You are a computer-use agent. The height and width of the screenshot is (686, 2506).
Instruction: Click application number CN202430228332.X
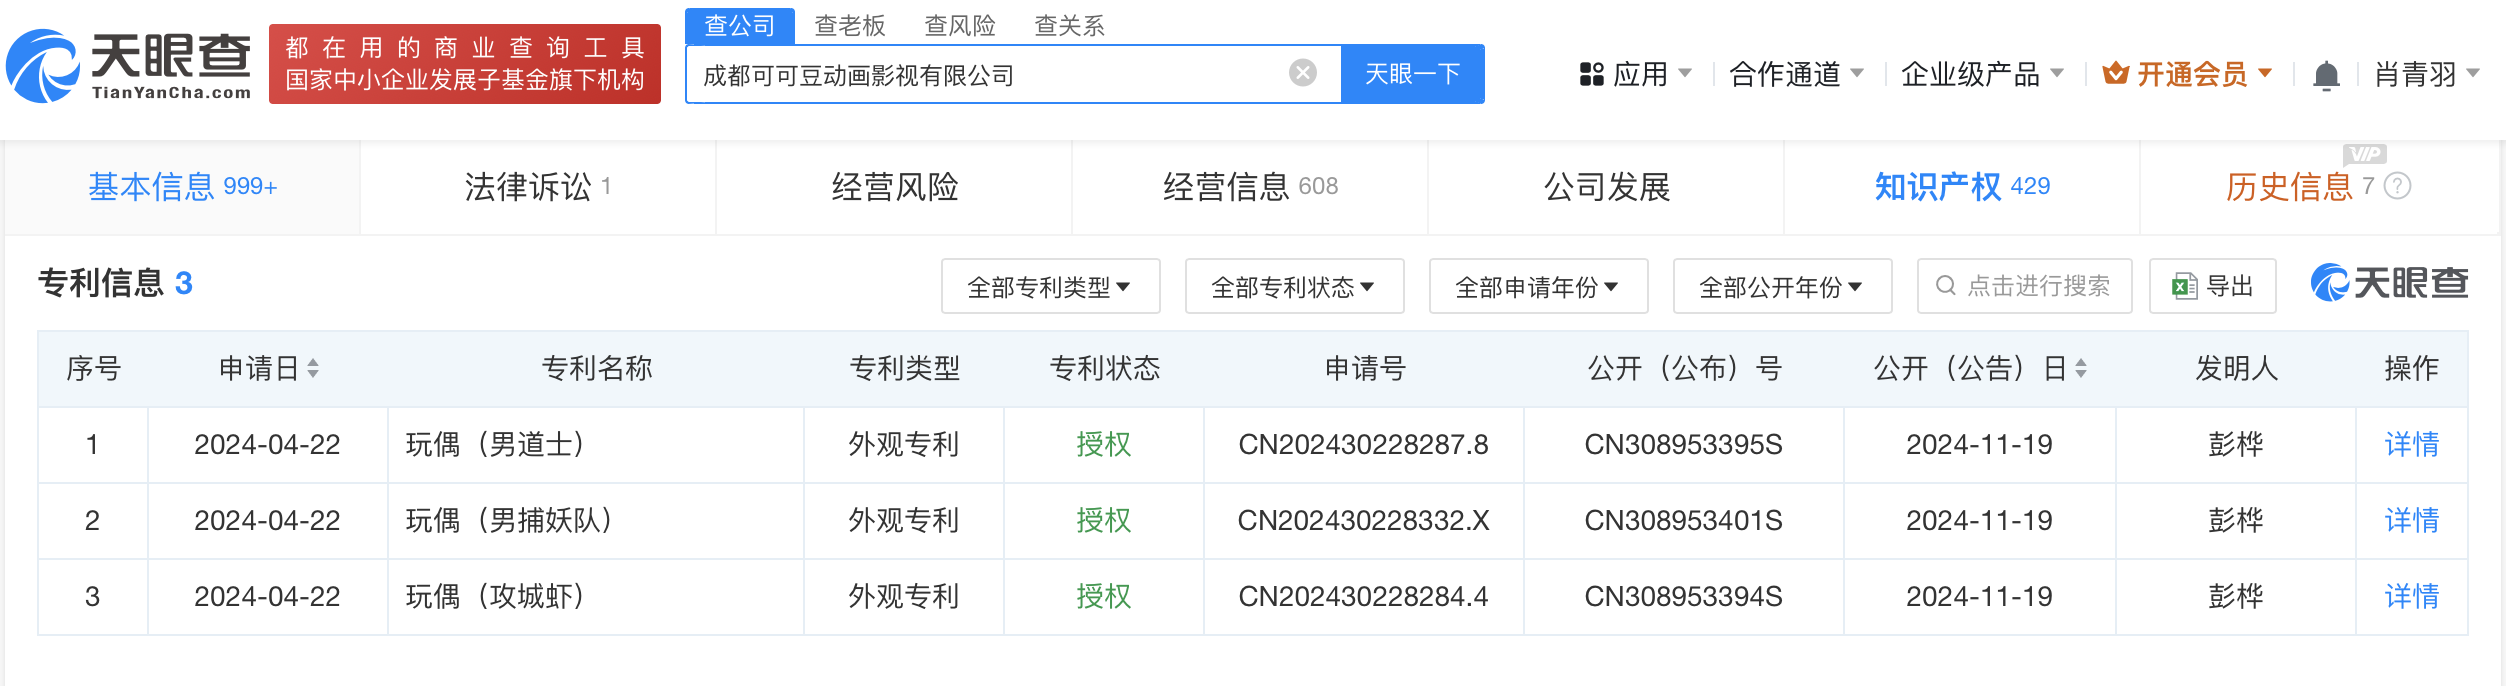[1363, 521]
